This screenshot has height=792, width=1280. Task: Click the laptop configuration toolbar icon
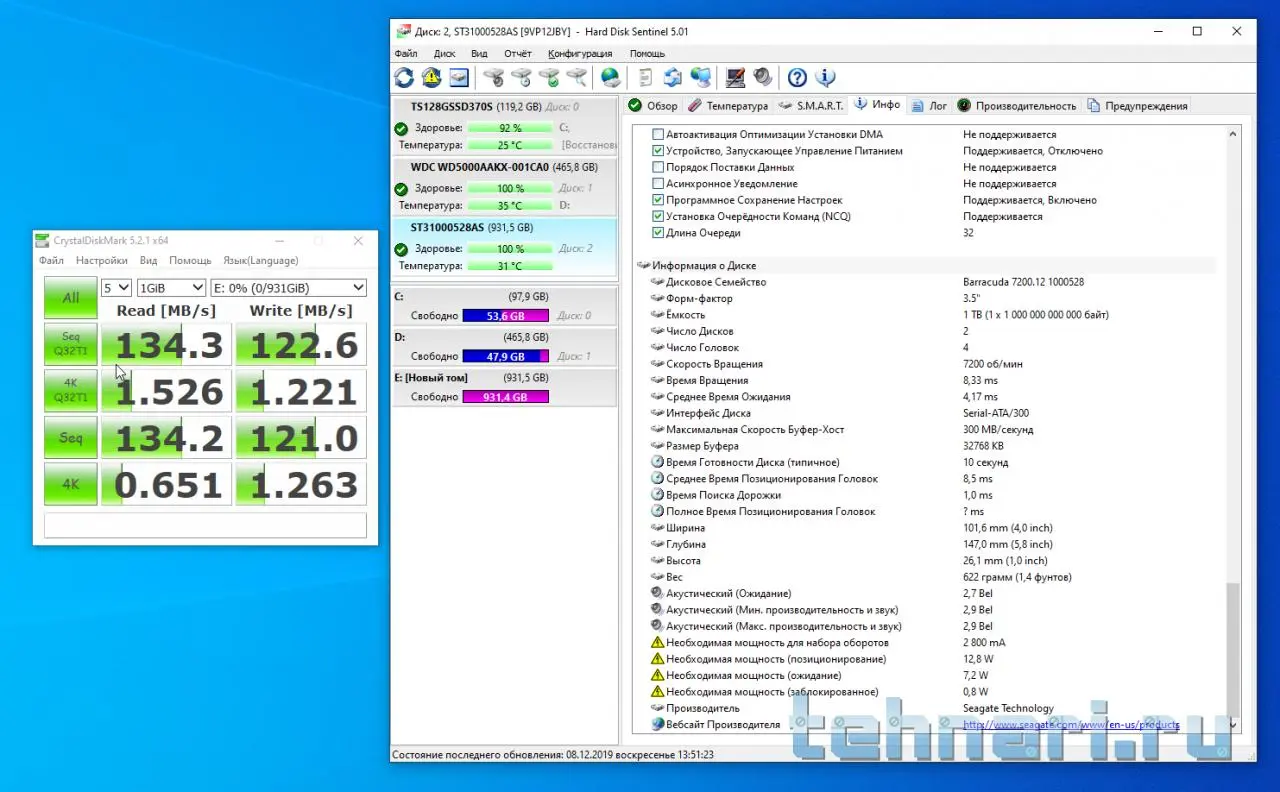pyautogui.click(x=735, y=77)
